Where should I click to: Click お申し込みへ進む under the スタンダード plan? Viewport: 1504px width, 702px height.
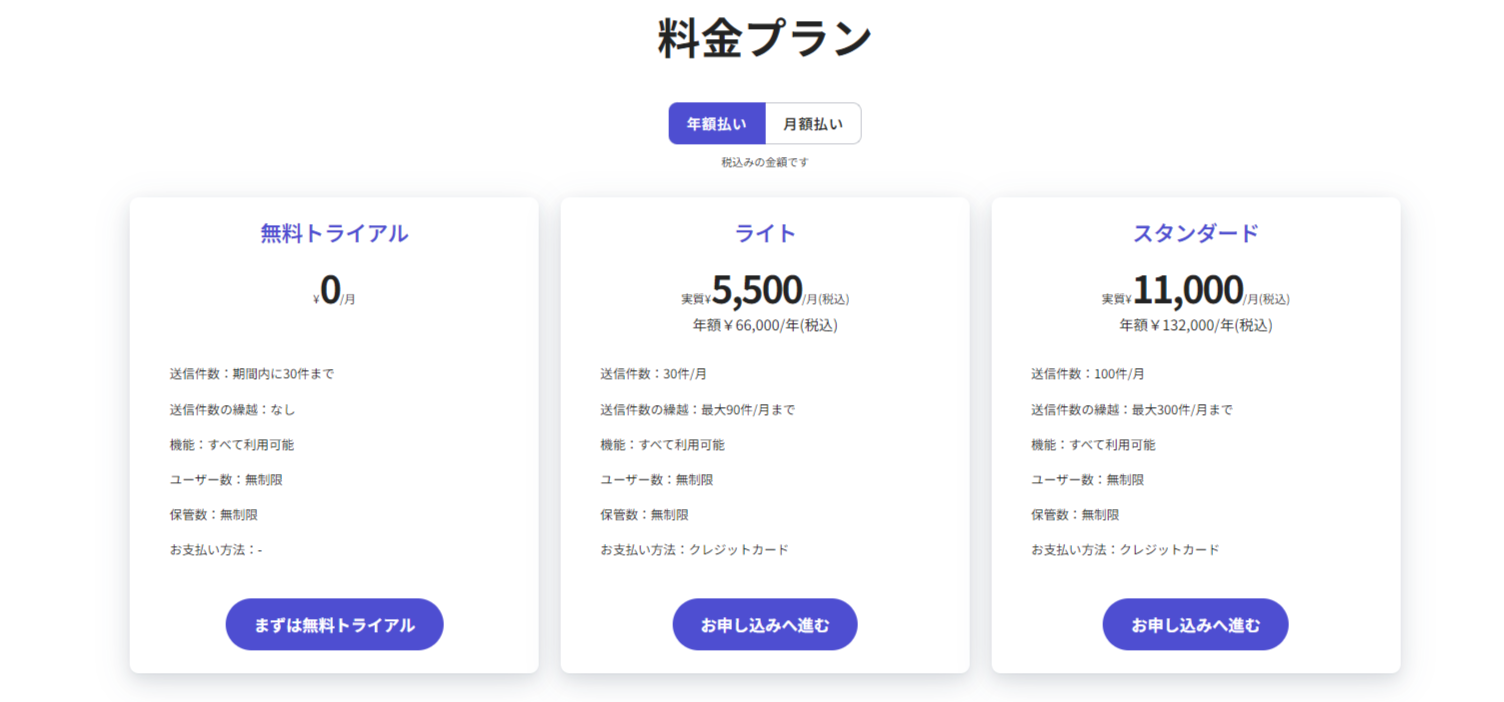tap(1195, 625)
